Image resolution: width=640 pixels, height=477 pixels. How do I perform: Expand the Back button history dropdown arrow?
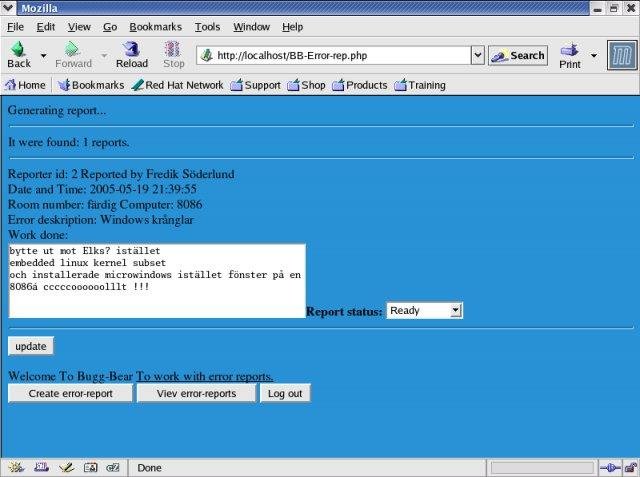pos(43,55)
